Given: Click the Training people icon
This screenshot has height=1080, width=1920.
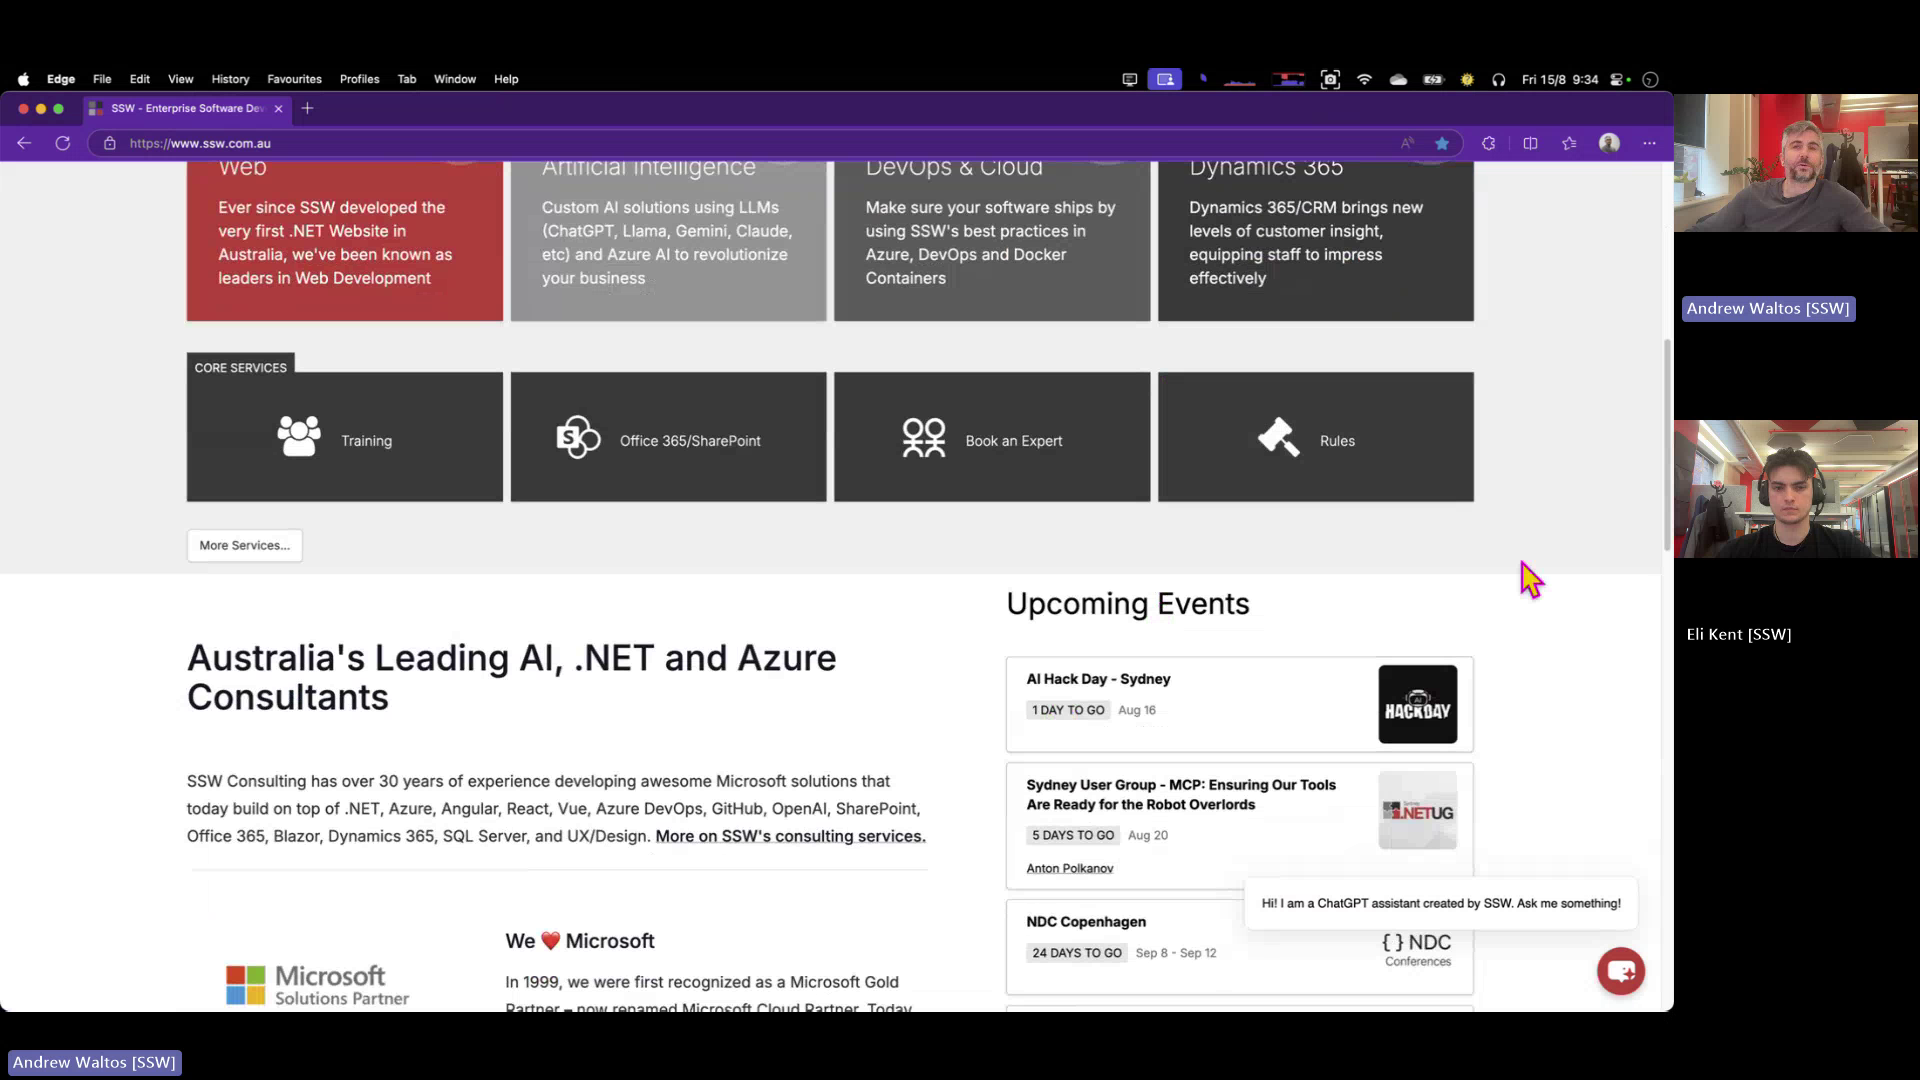Looking at the screenshot, I should (299, 437).
